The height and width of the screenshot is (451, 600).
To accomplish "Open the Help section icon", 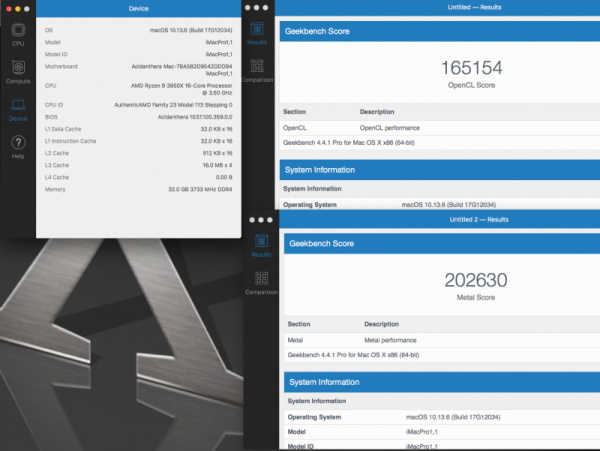I will [x=18, y=147].
